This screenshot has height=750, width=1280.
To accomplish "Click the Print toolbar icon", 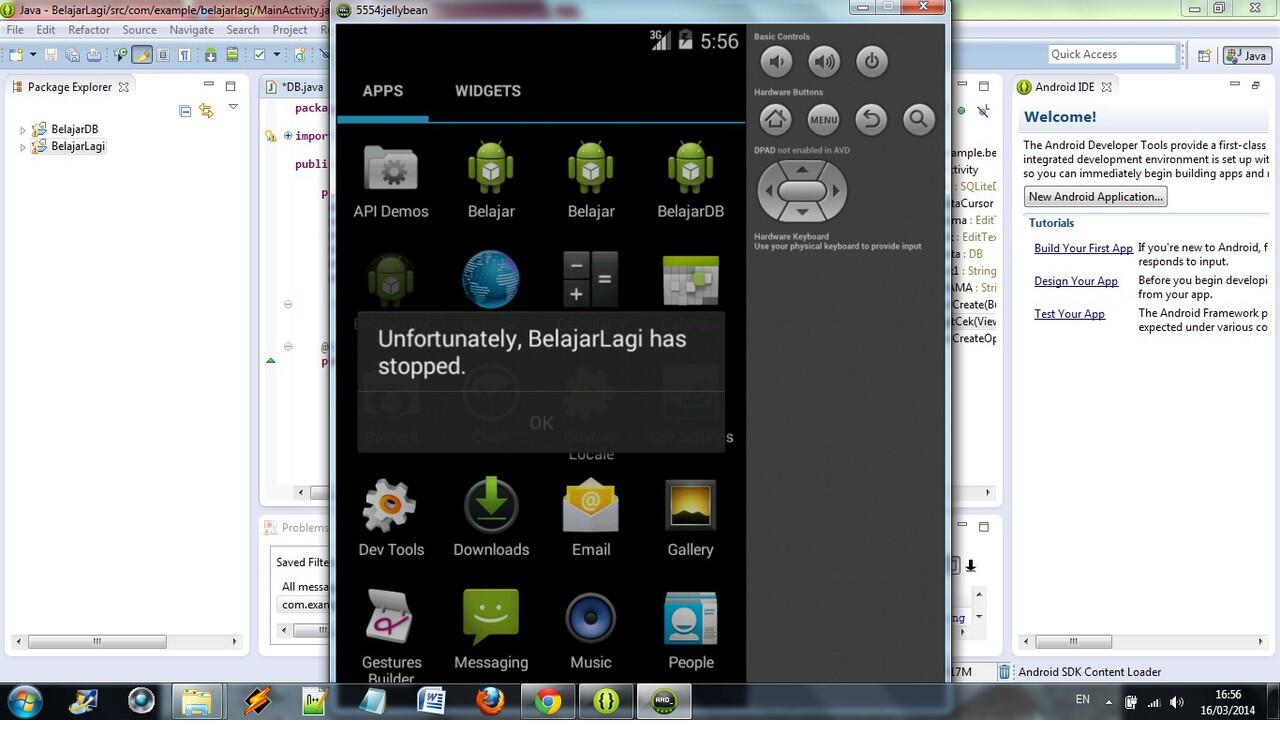I will (x=94, y=55).
